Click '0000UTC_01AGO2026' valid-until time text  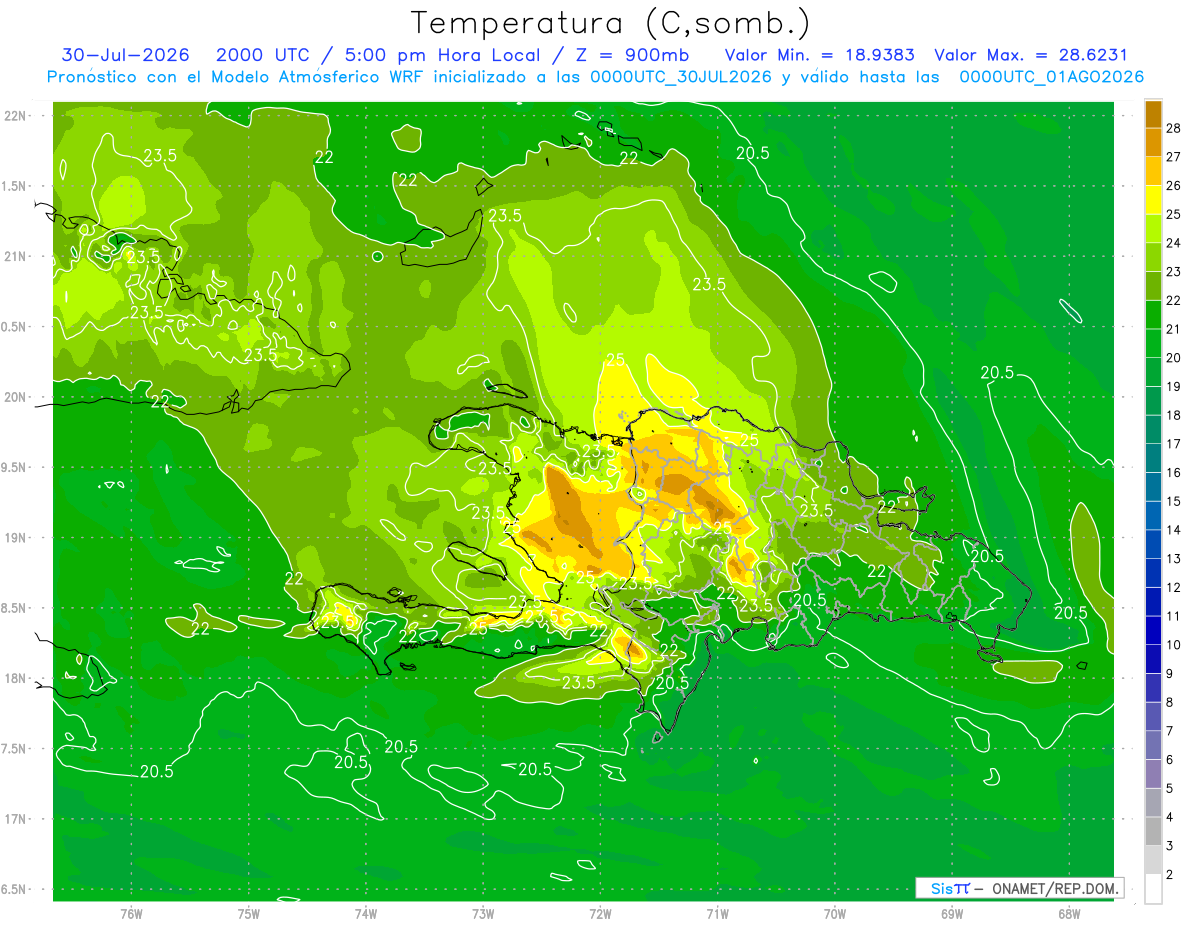[x=1052, y=77]
